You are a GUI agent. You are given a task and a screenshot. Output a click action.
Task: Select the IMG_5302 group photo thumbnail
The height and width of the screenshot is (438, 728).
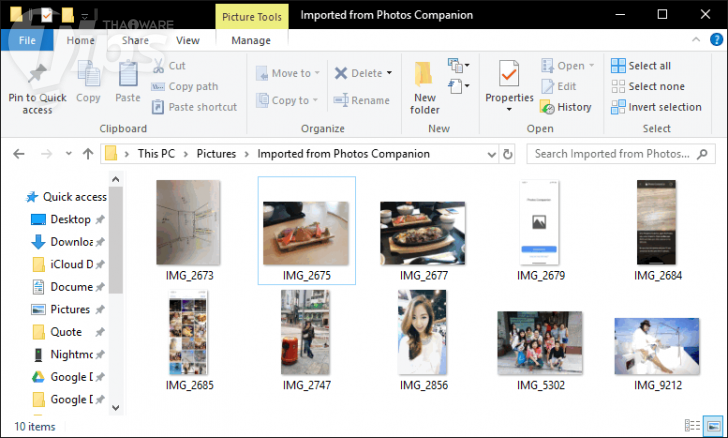(540, 343)
